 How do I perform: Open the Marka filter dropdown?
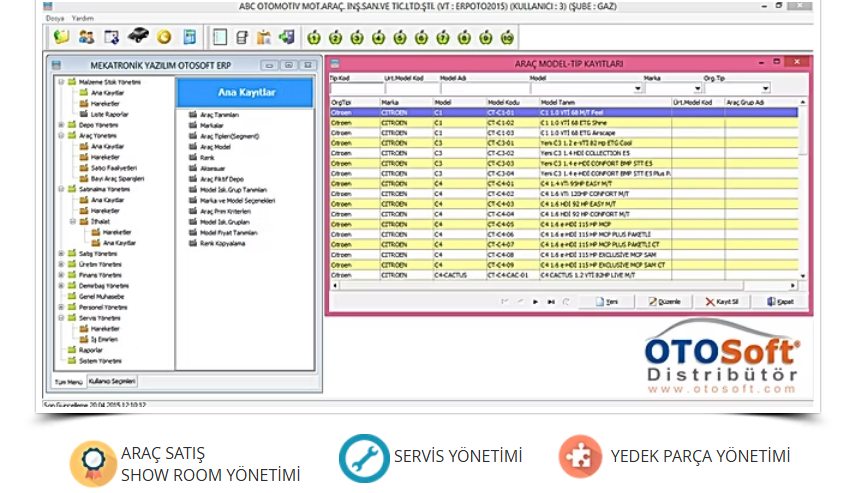pos(696,88)
